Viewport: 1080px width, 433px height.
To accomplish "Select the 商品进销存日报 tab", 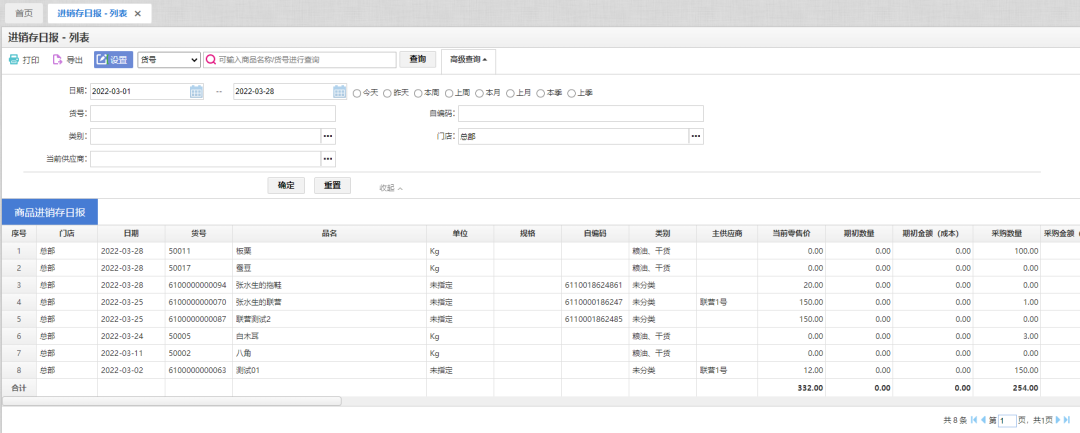I will [50, 212].
